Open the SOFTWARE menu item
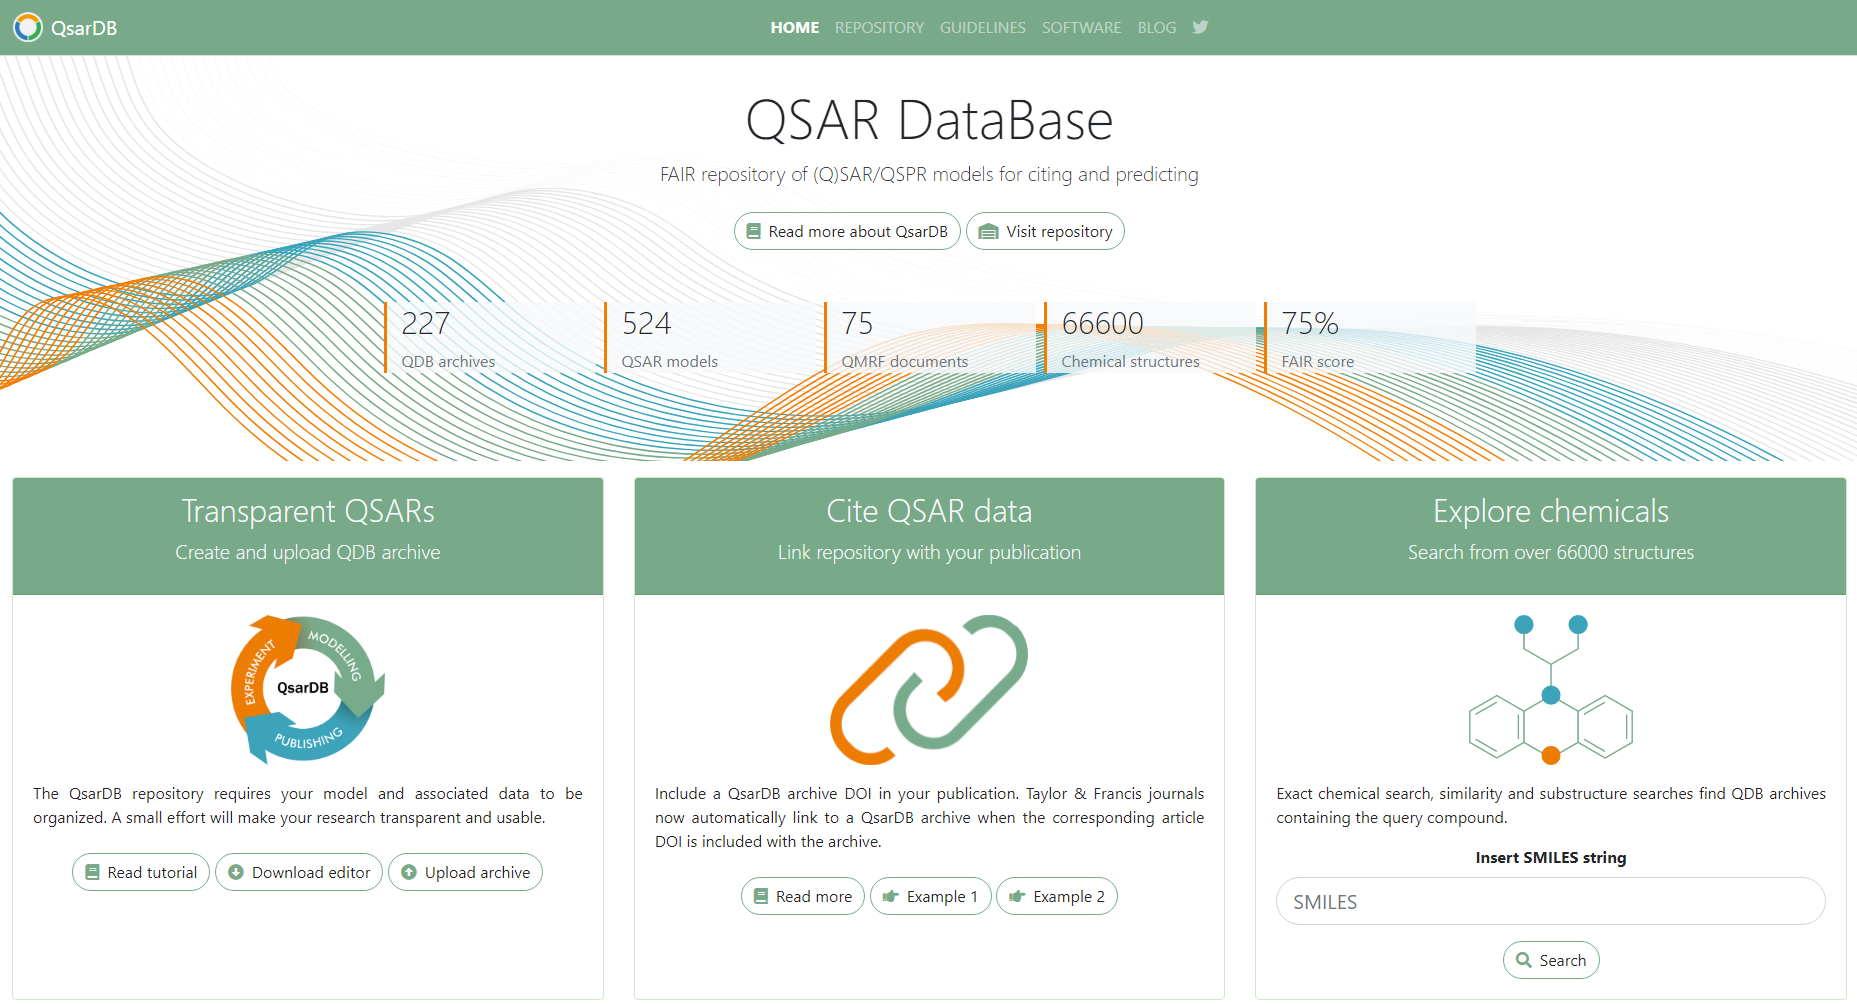The width and height of the screenshot is (1857, 1006). pos(1081,27)
